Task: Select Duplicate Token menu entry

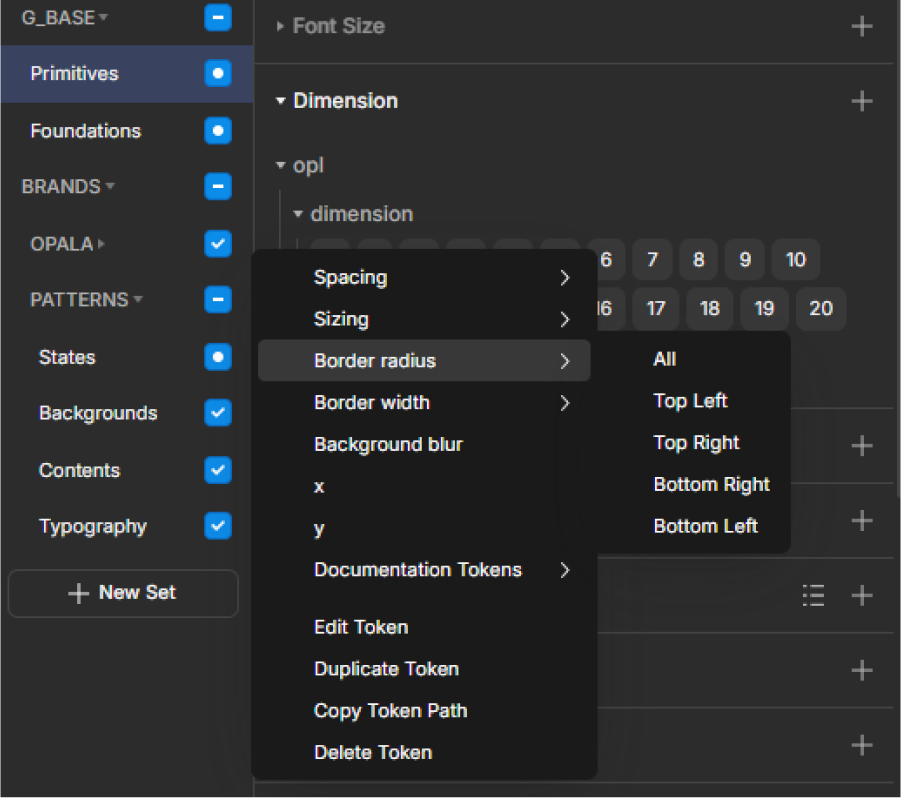Action: (x=386, y=669)
